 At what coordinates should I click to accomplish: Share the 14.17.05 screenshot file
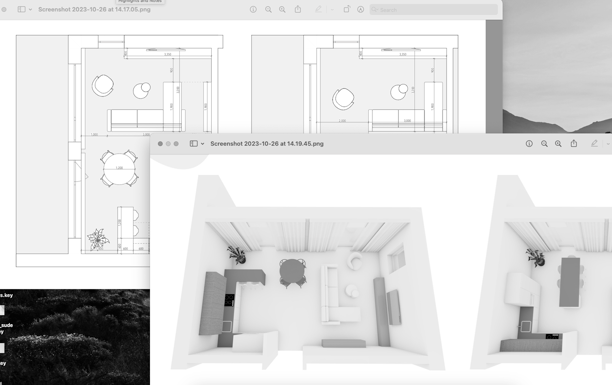pos(298,9)
